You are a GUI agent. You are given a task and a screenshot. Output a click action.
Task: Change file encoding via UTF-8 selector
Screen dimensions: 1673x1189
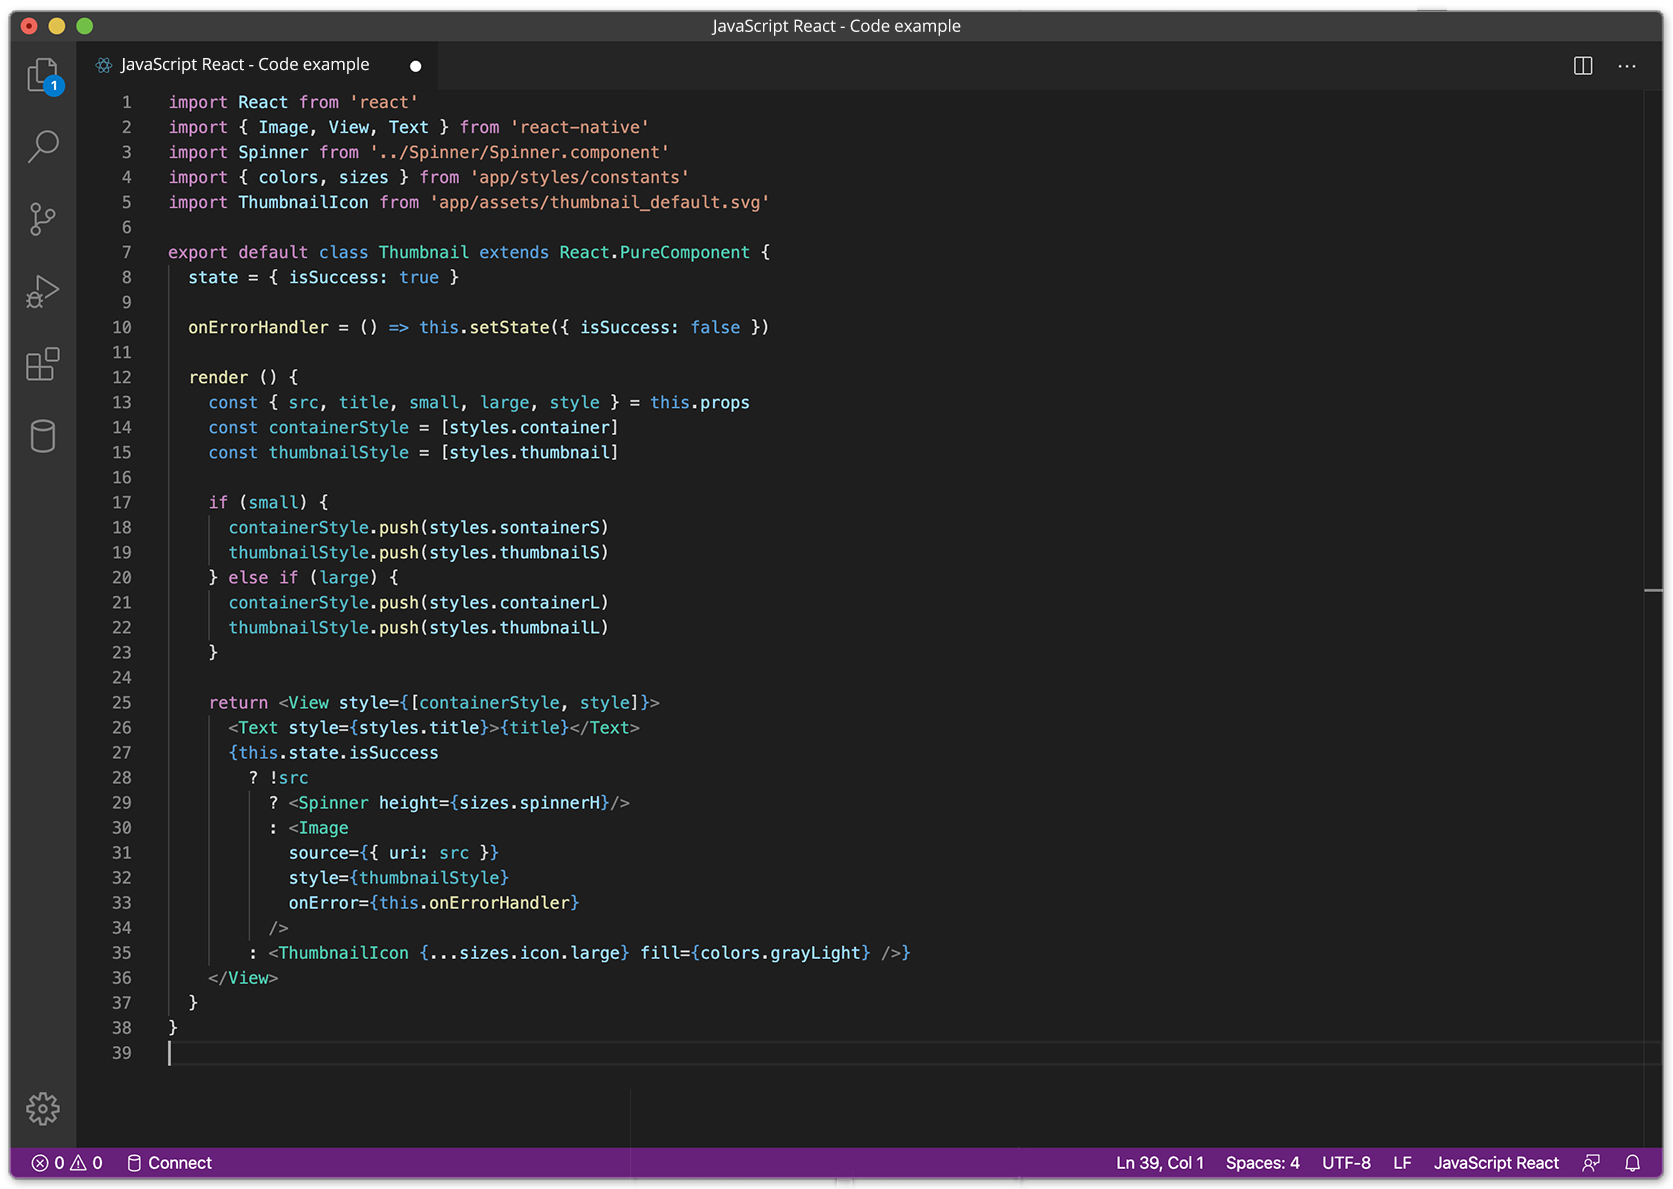tap(1346, 1163)
